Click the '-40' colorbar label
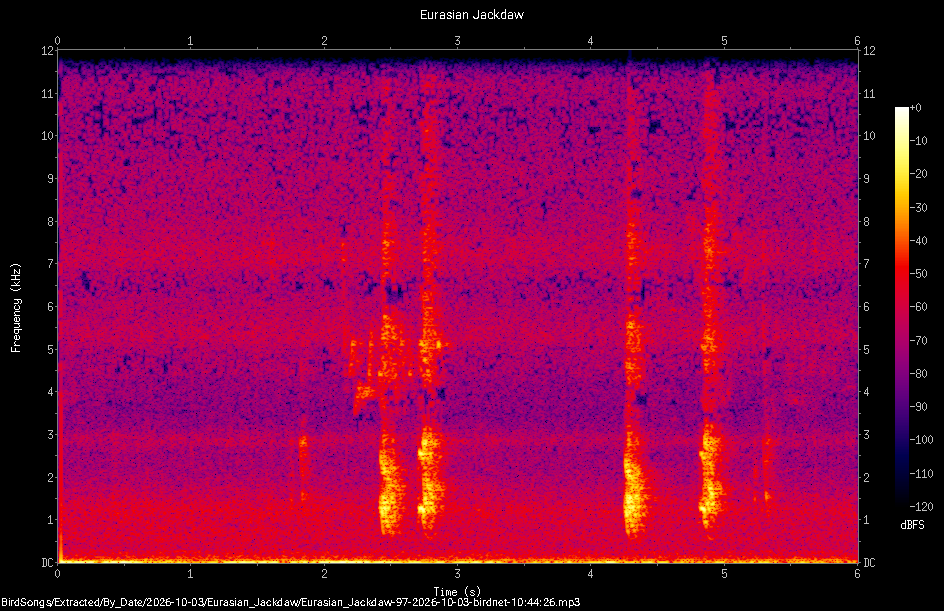Screen dimensions: 944x611 [x=918, y=241]
